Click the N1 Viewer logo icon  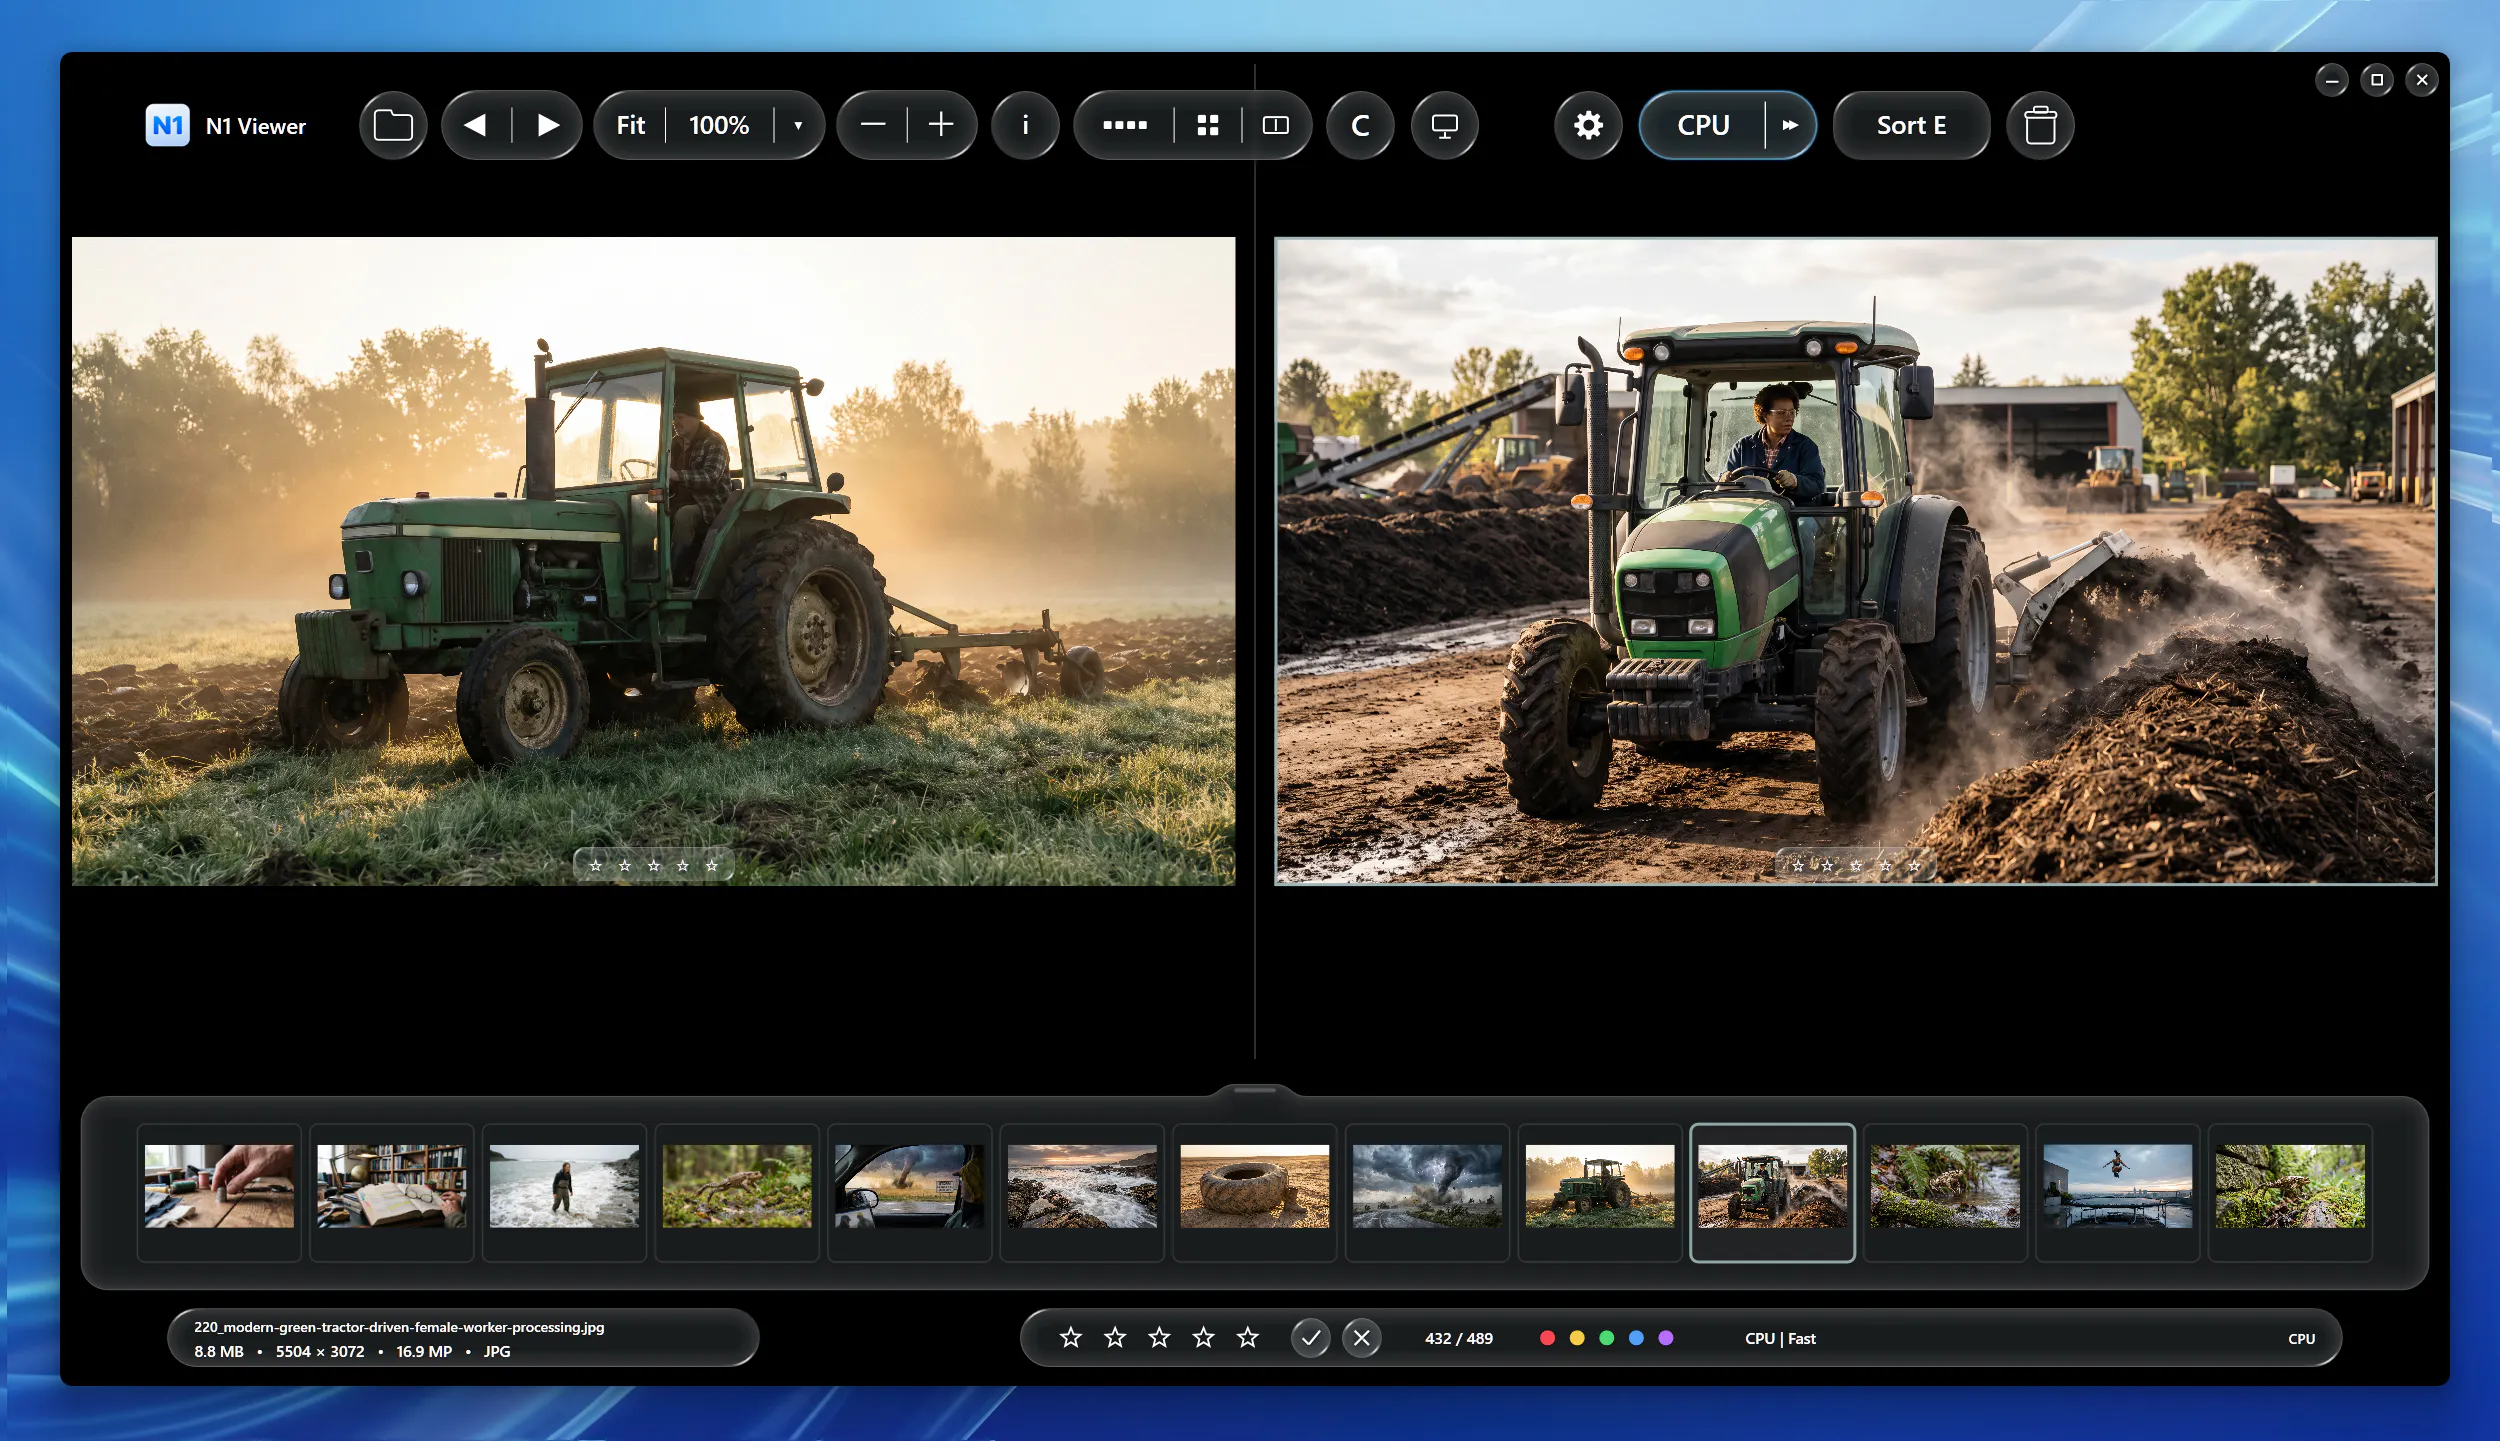tap(167, 125)
